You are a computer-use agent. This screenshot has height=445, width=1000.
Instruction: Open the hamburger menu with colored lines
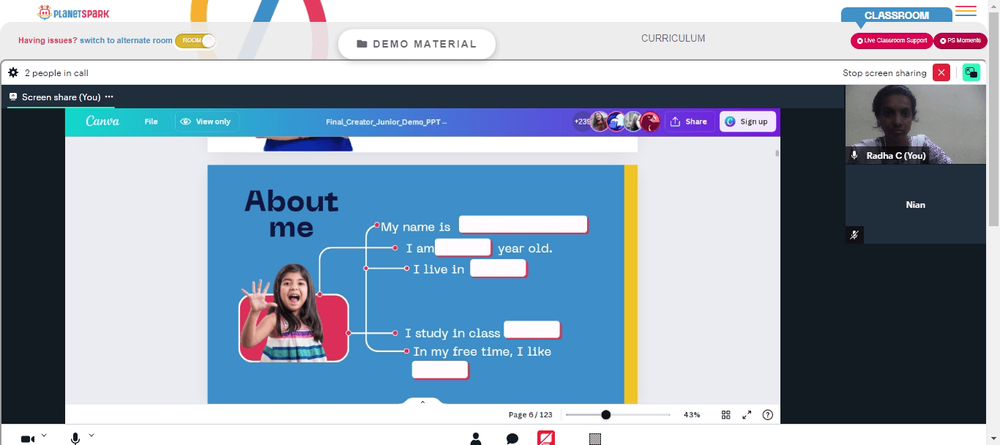pyautogui.click(x=966, y=11)
